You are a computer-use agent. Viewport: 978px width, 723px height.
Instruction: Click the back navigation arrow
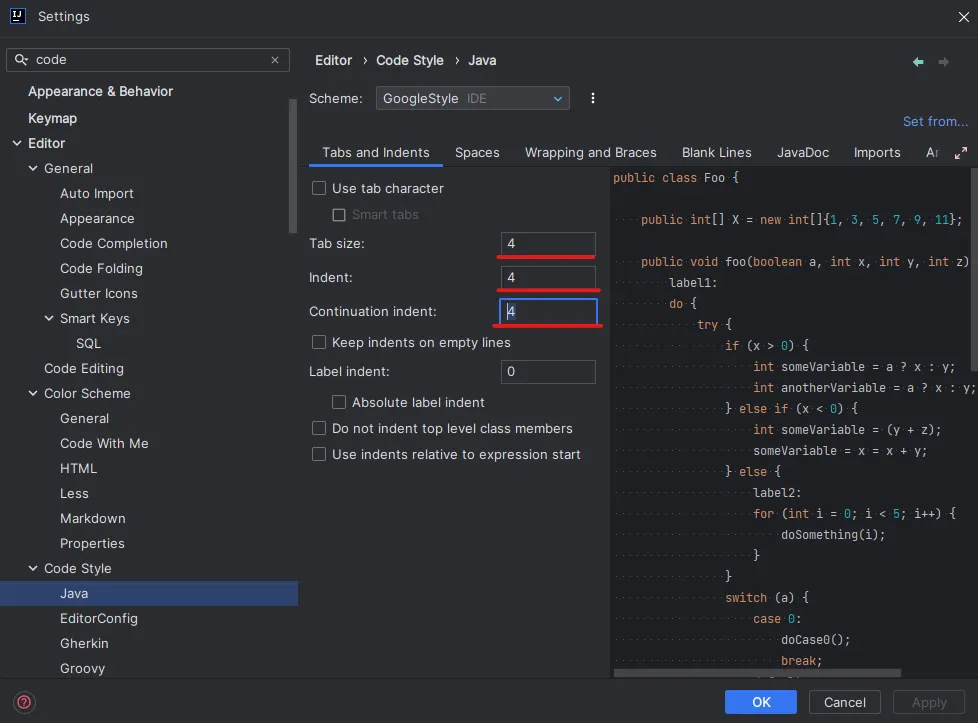pos(918,62)
